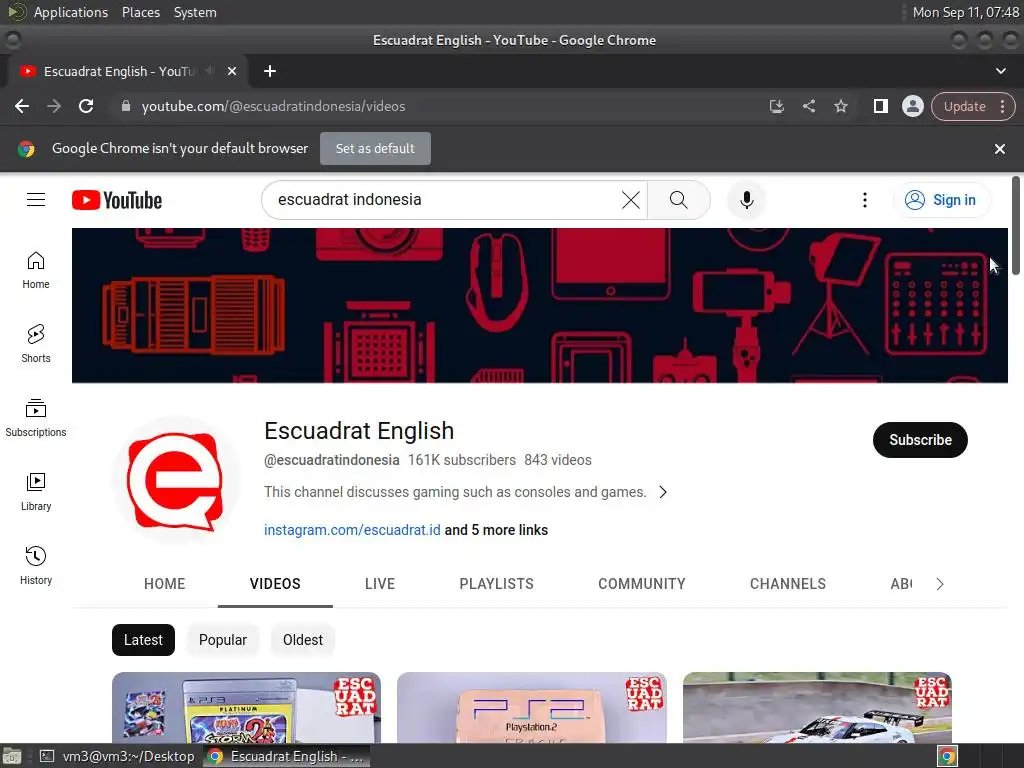Open the PlayStation 2 box video thumbnail
Viewport: 1024px width, 768px height.
pos(532,707)
